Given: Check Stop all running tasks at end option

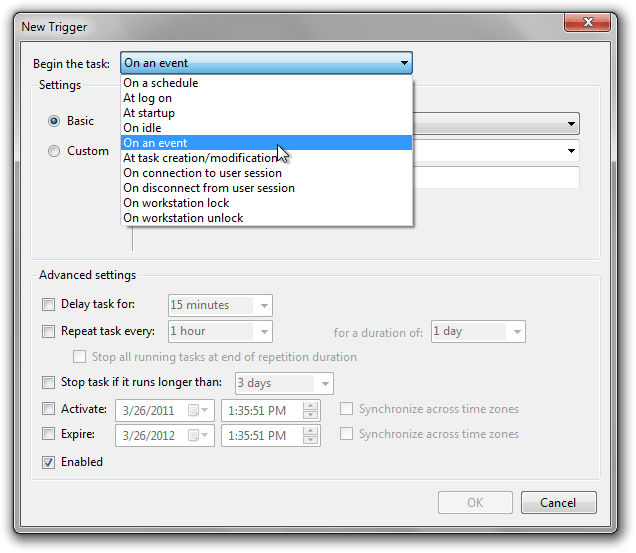Looking at the screenshot, I should tap(80, 357).
